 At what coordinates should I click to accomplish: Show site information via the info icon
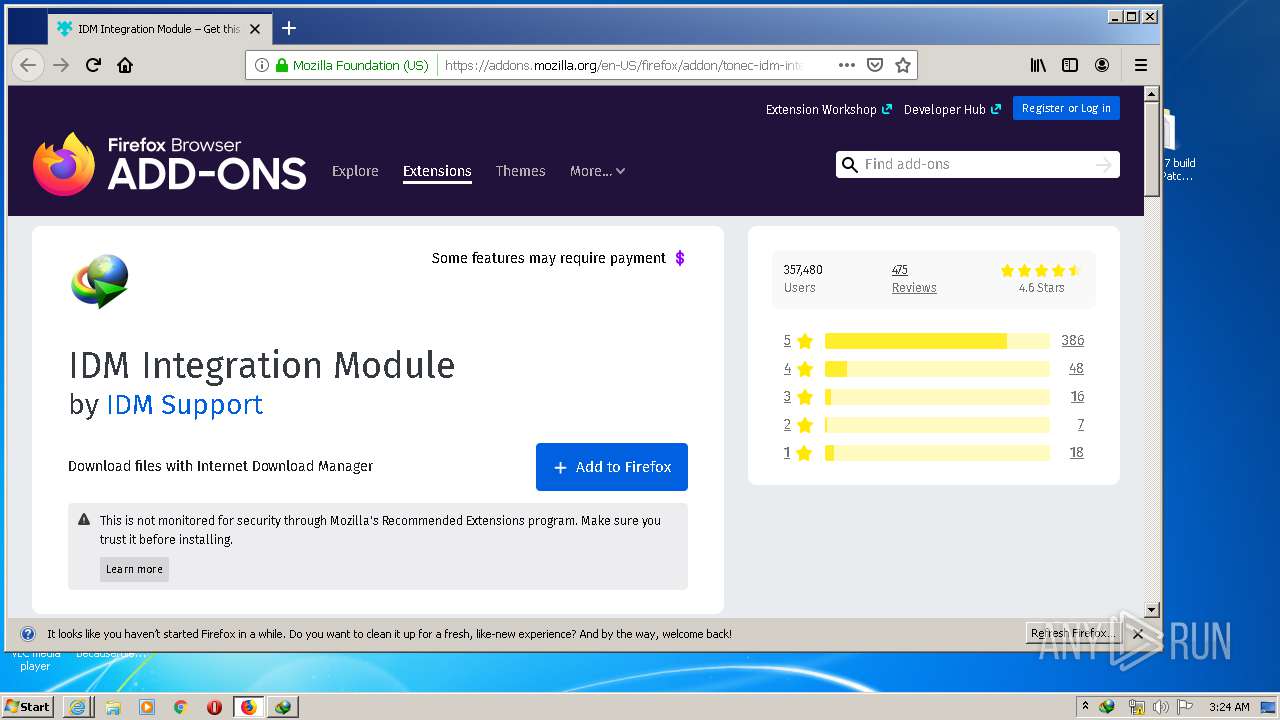pos(262,65)
